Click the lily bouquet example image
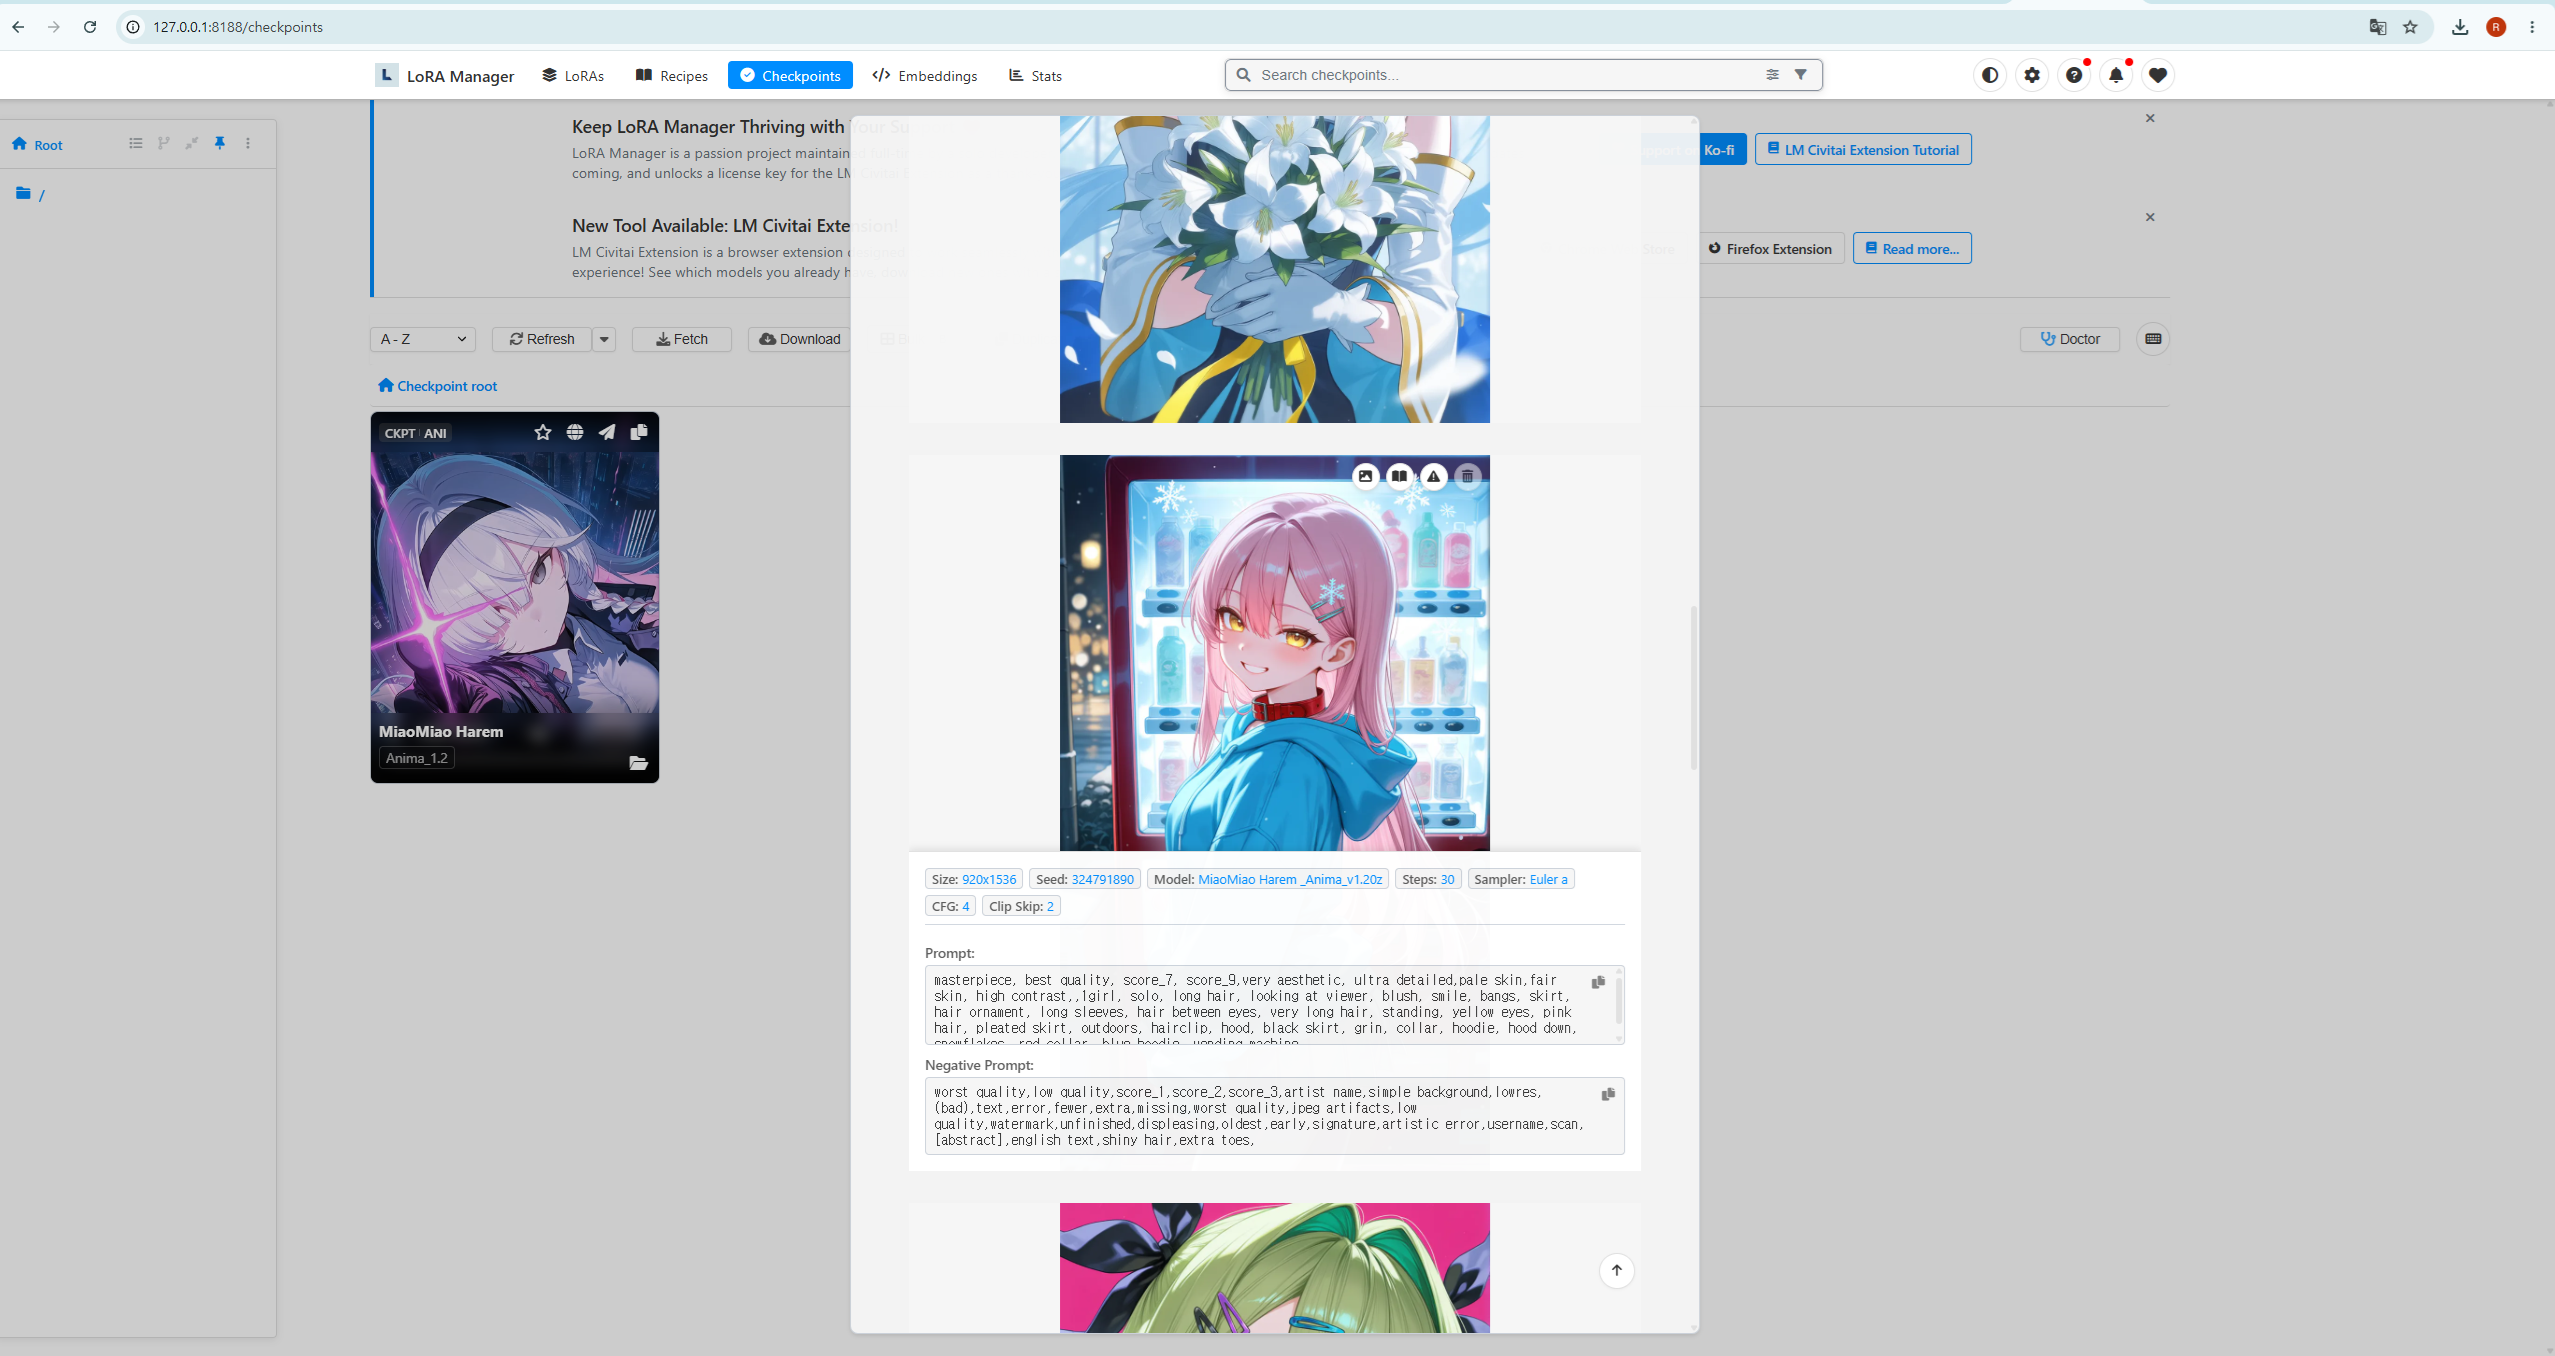 pos(1275,269)
